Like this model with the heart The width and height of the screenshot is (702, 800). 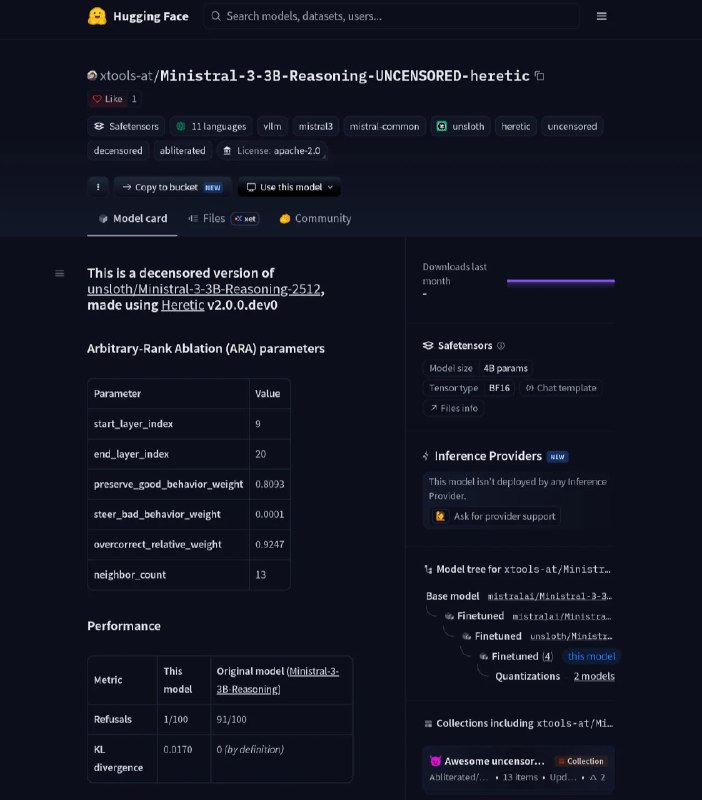108,99
